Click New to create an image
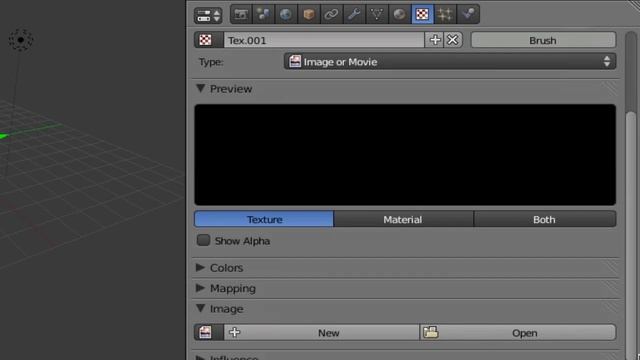 (322, 332)
